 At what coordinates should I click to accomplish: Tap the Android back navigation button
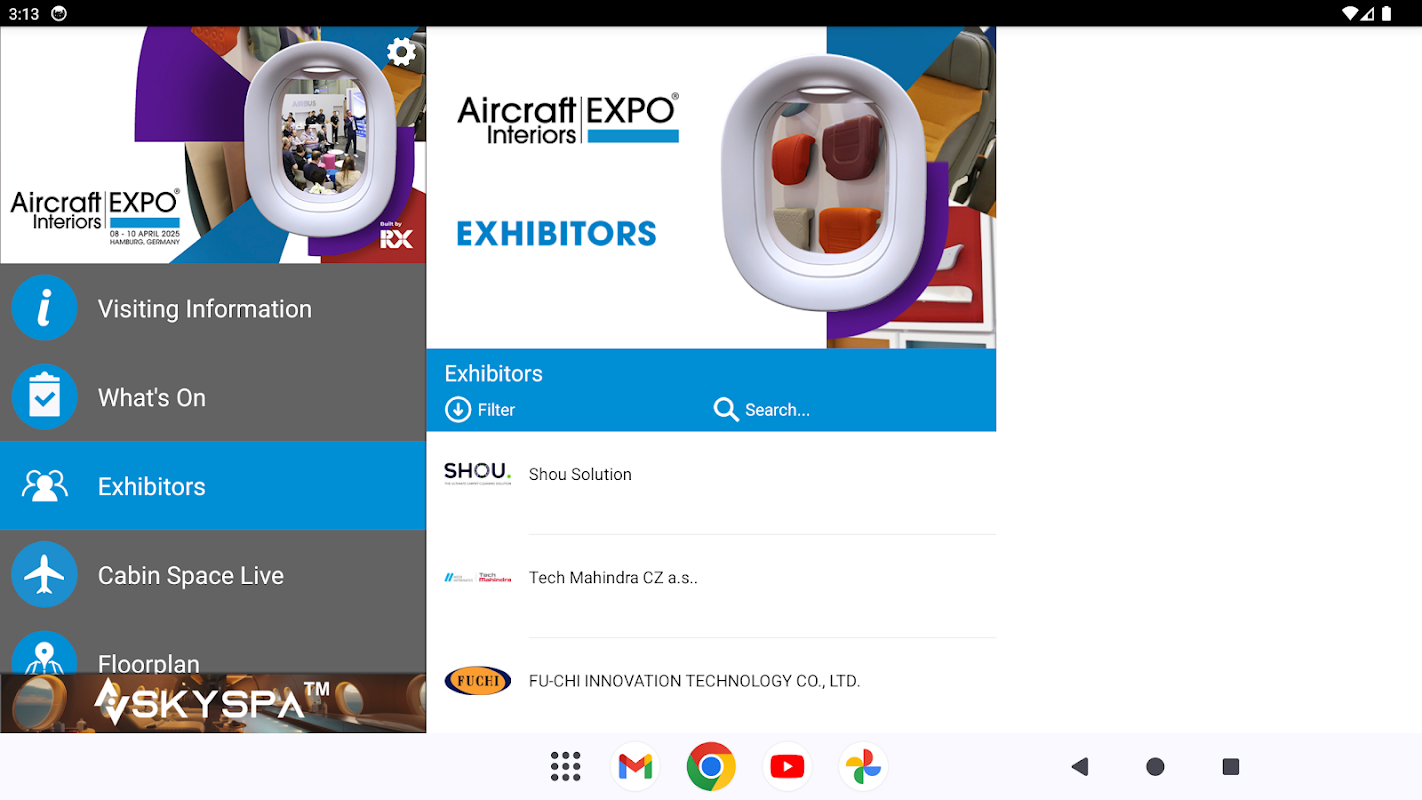[1079, 767]
